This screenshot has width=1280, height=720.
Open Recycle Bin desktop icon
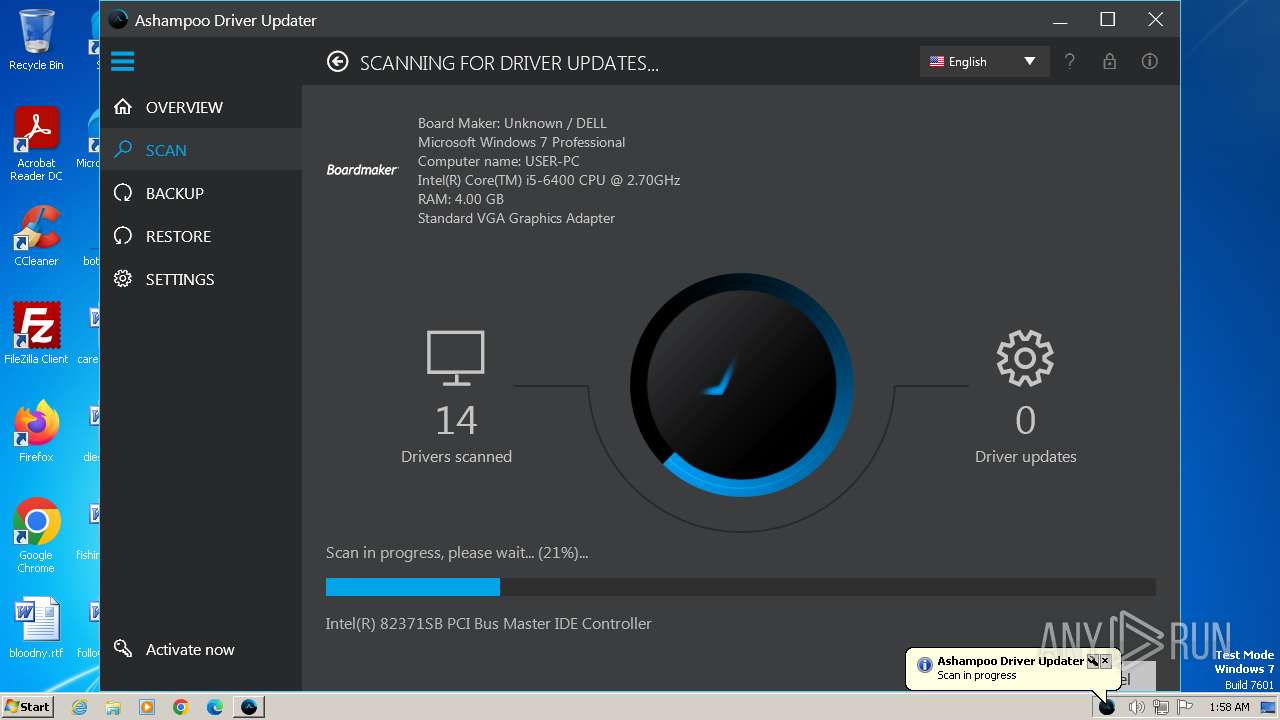[36, 40]
